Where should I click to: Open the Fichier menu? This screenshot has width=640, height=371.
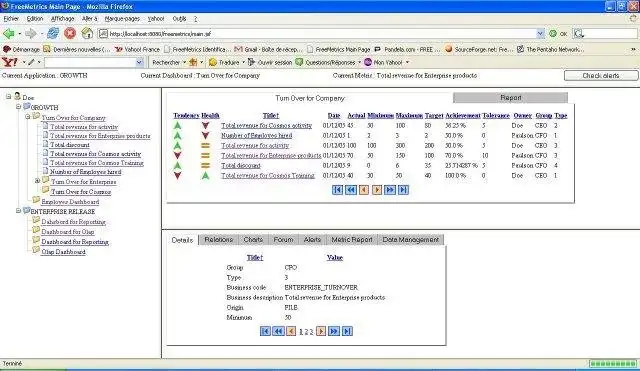tap(11, 19)
